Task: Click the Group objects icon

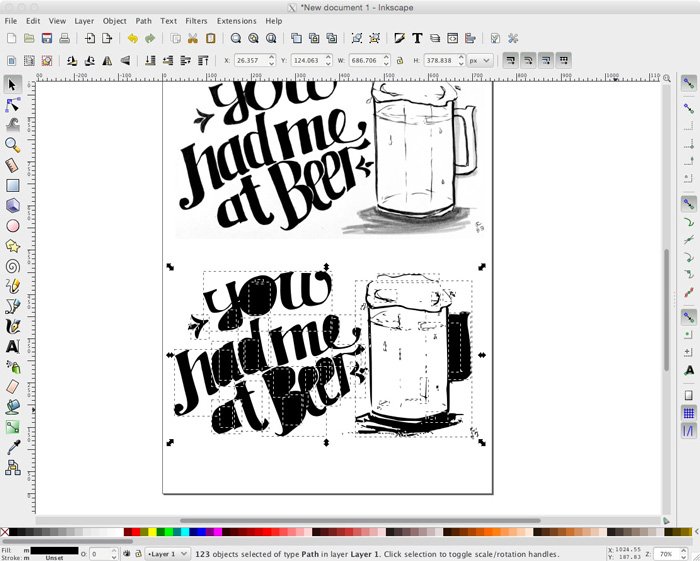Action: pyautogui.click(x=356, y=38)
